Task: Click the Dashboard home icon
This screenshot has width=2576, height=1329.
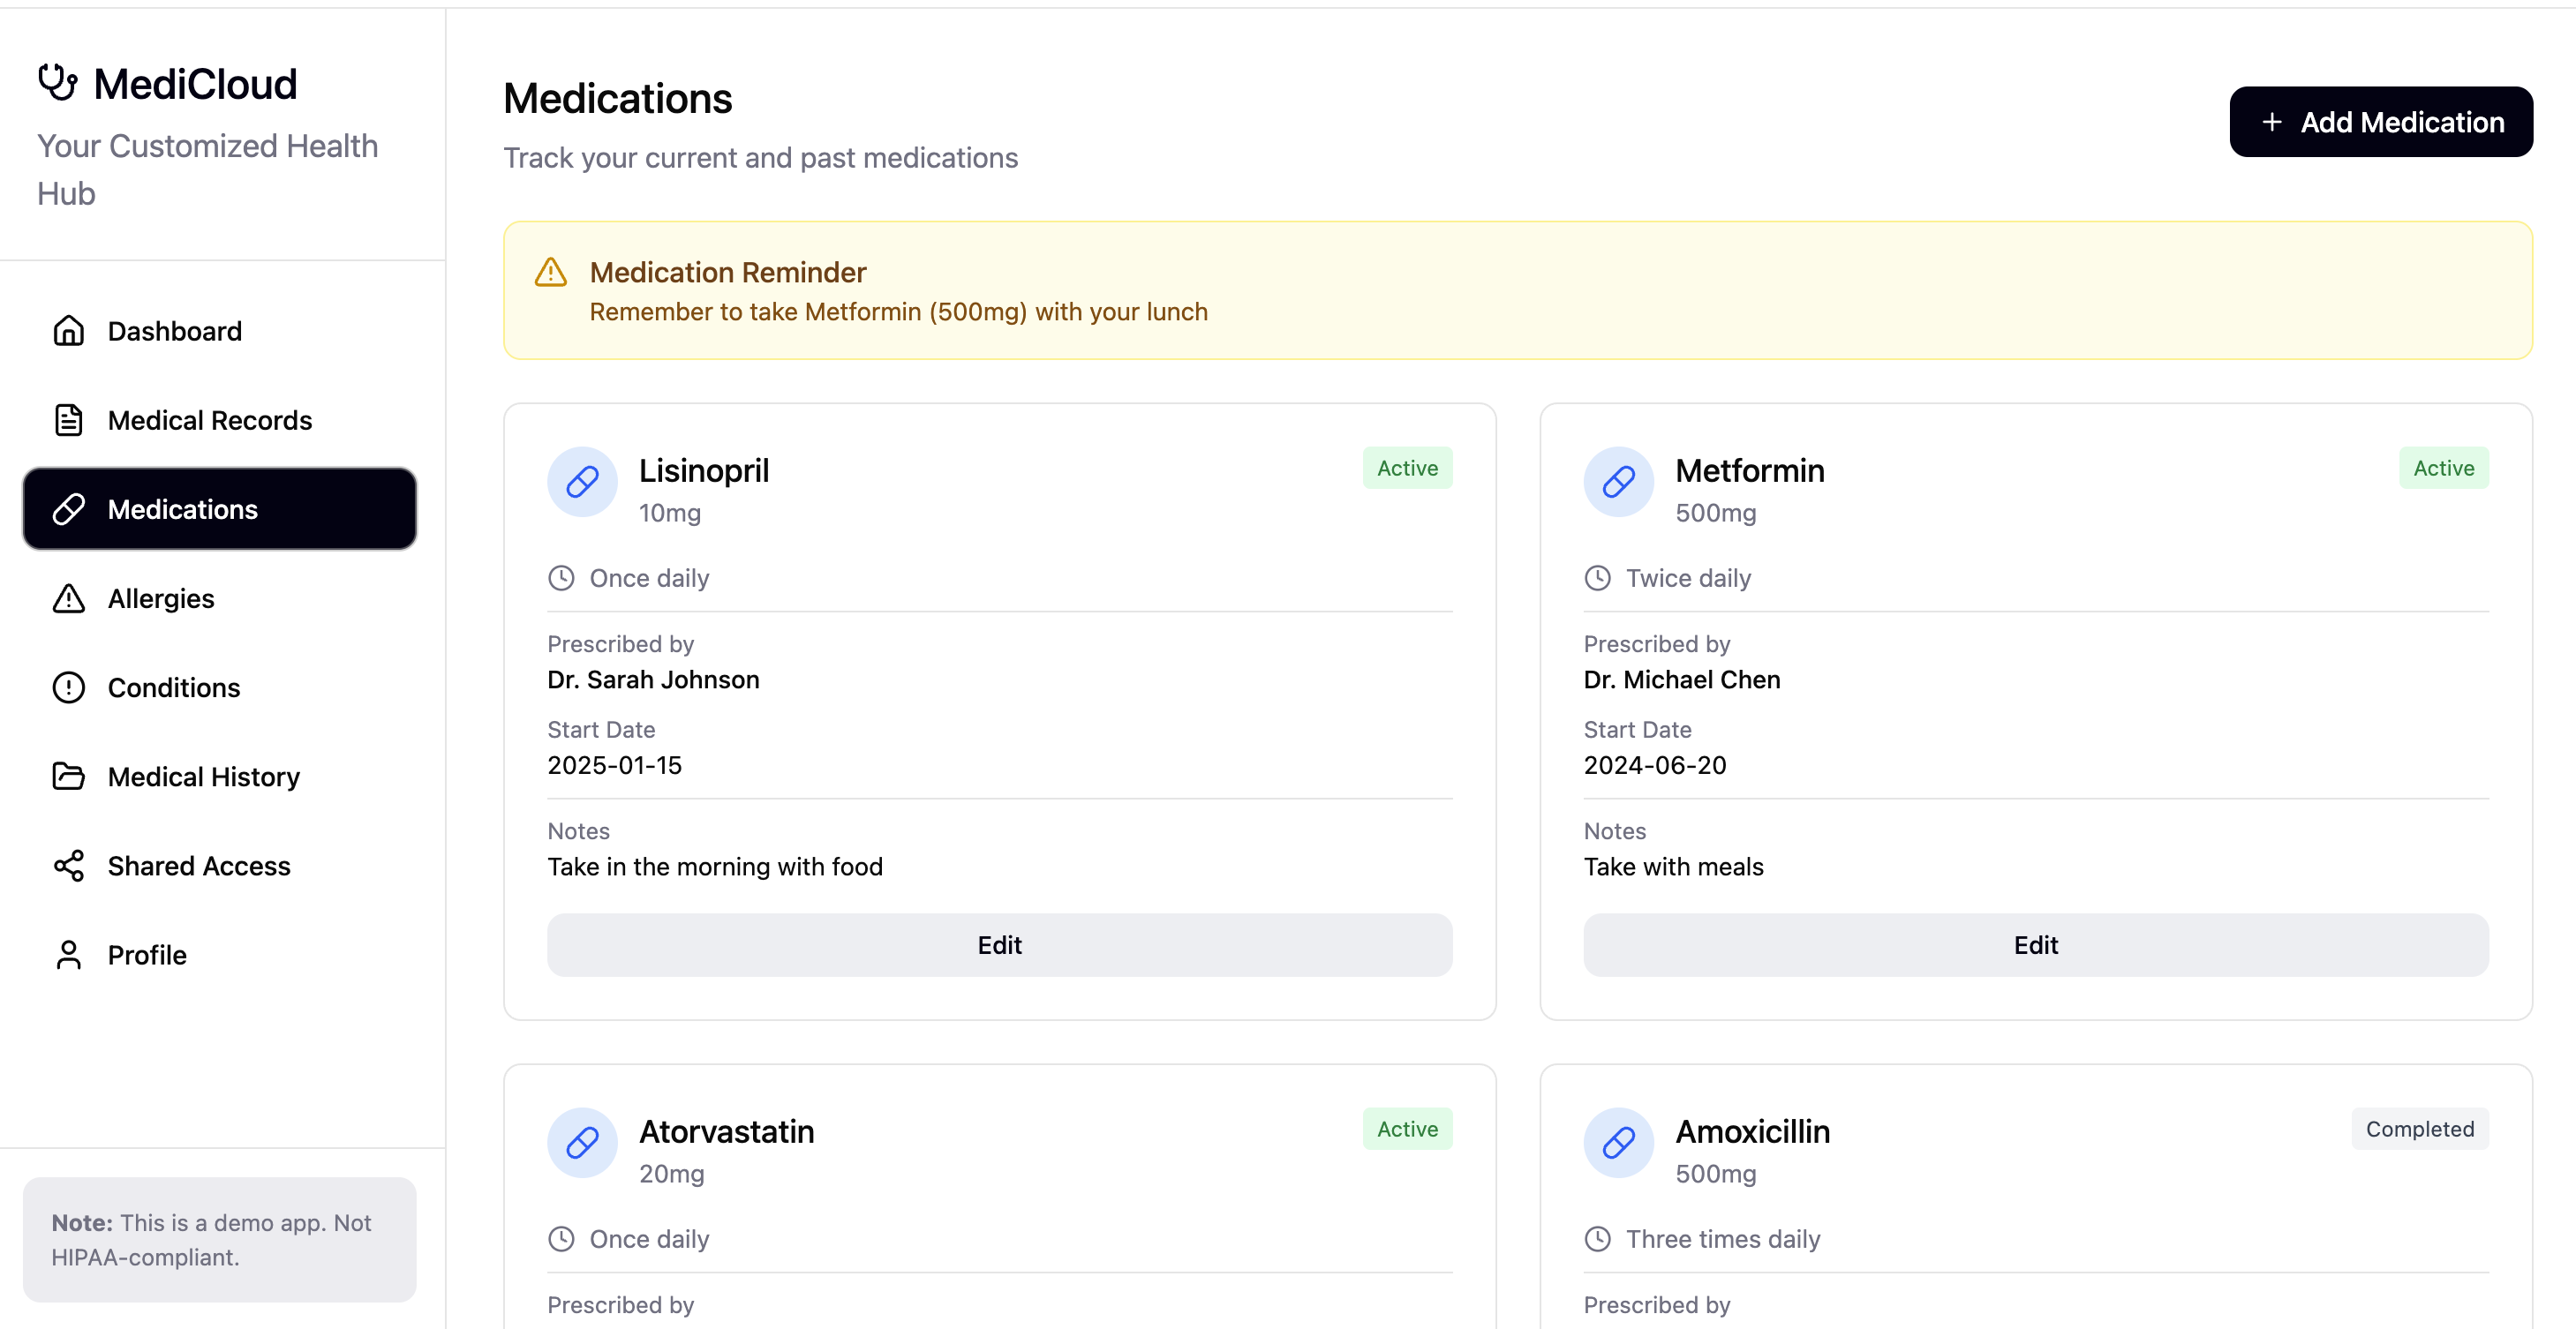Action: 68,331
